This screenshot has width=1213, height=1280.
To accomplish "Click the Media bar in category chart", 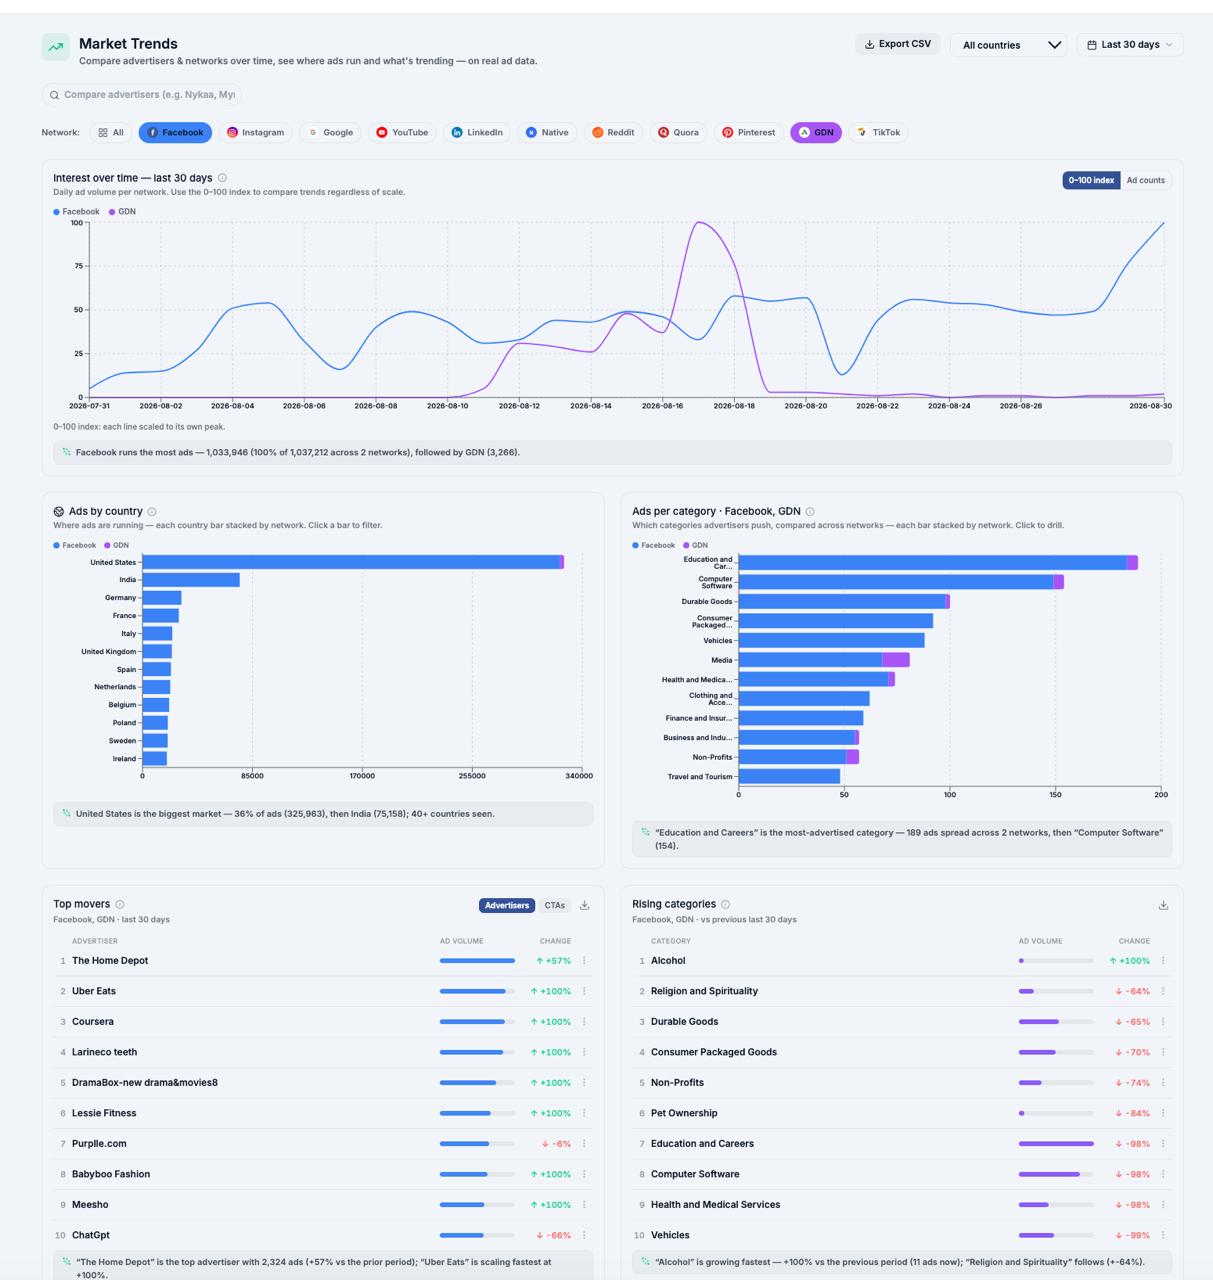I will tap(824, 660).
